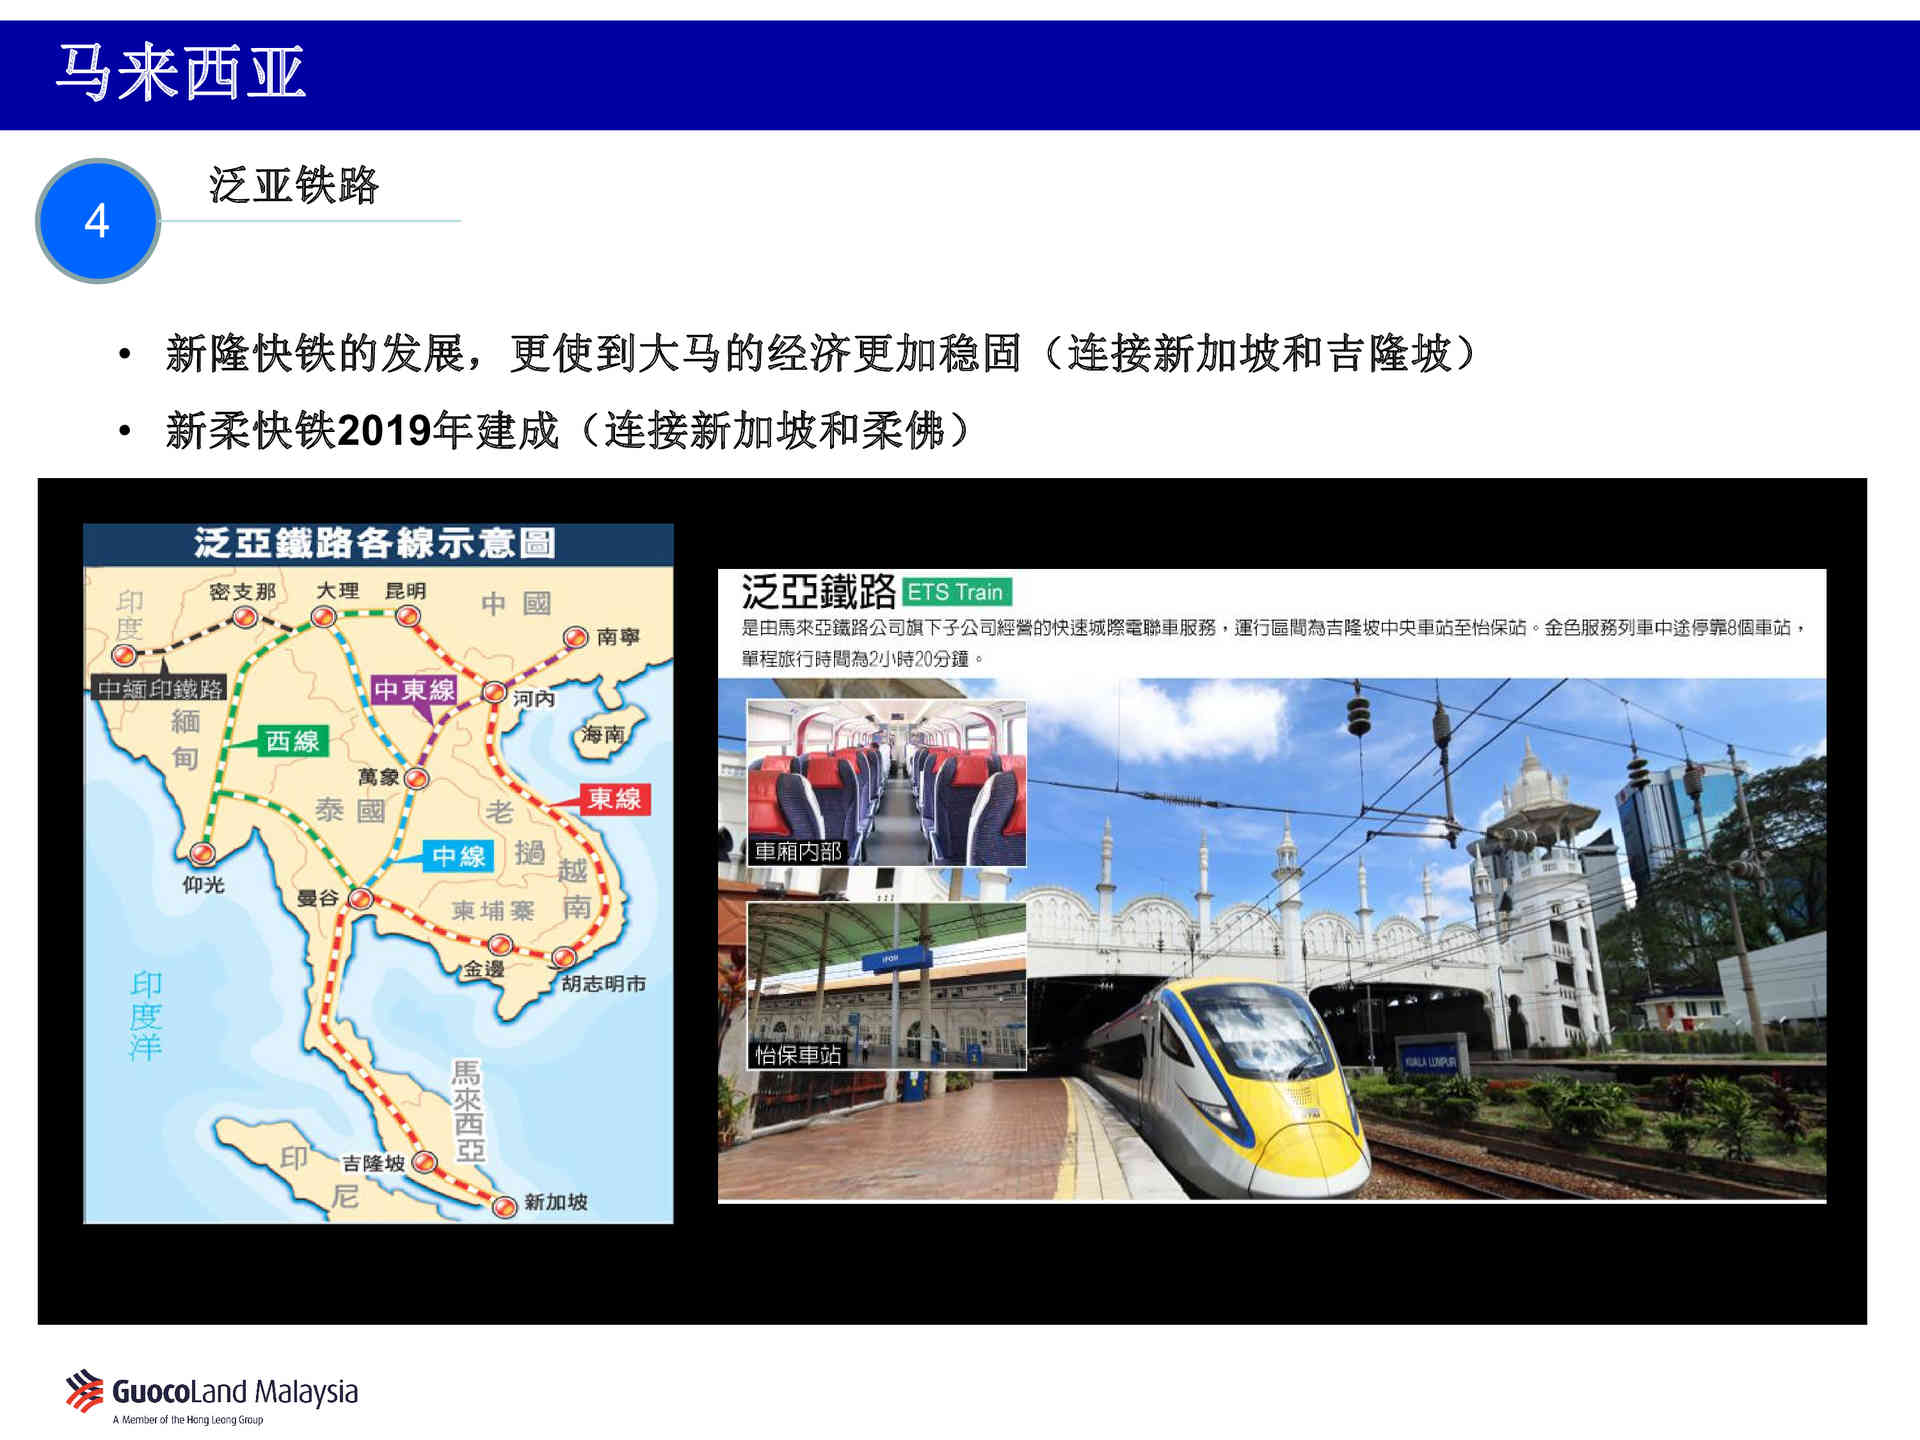Click the 泛亚铁路 section heading
1920x1440 pixels.
click(x=294, y=186)
